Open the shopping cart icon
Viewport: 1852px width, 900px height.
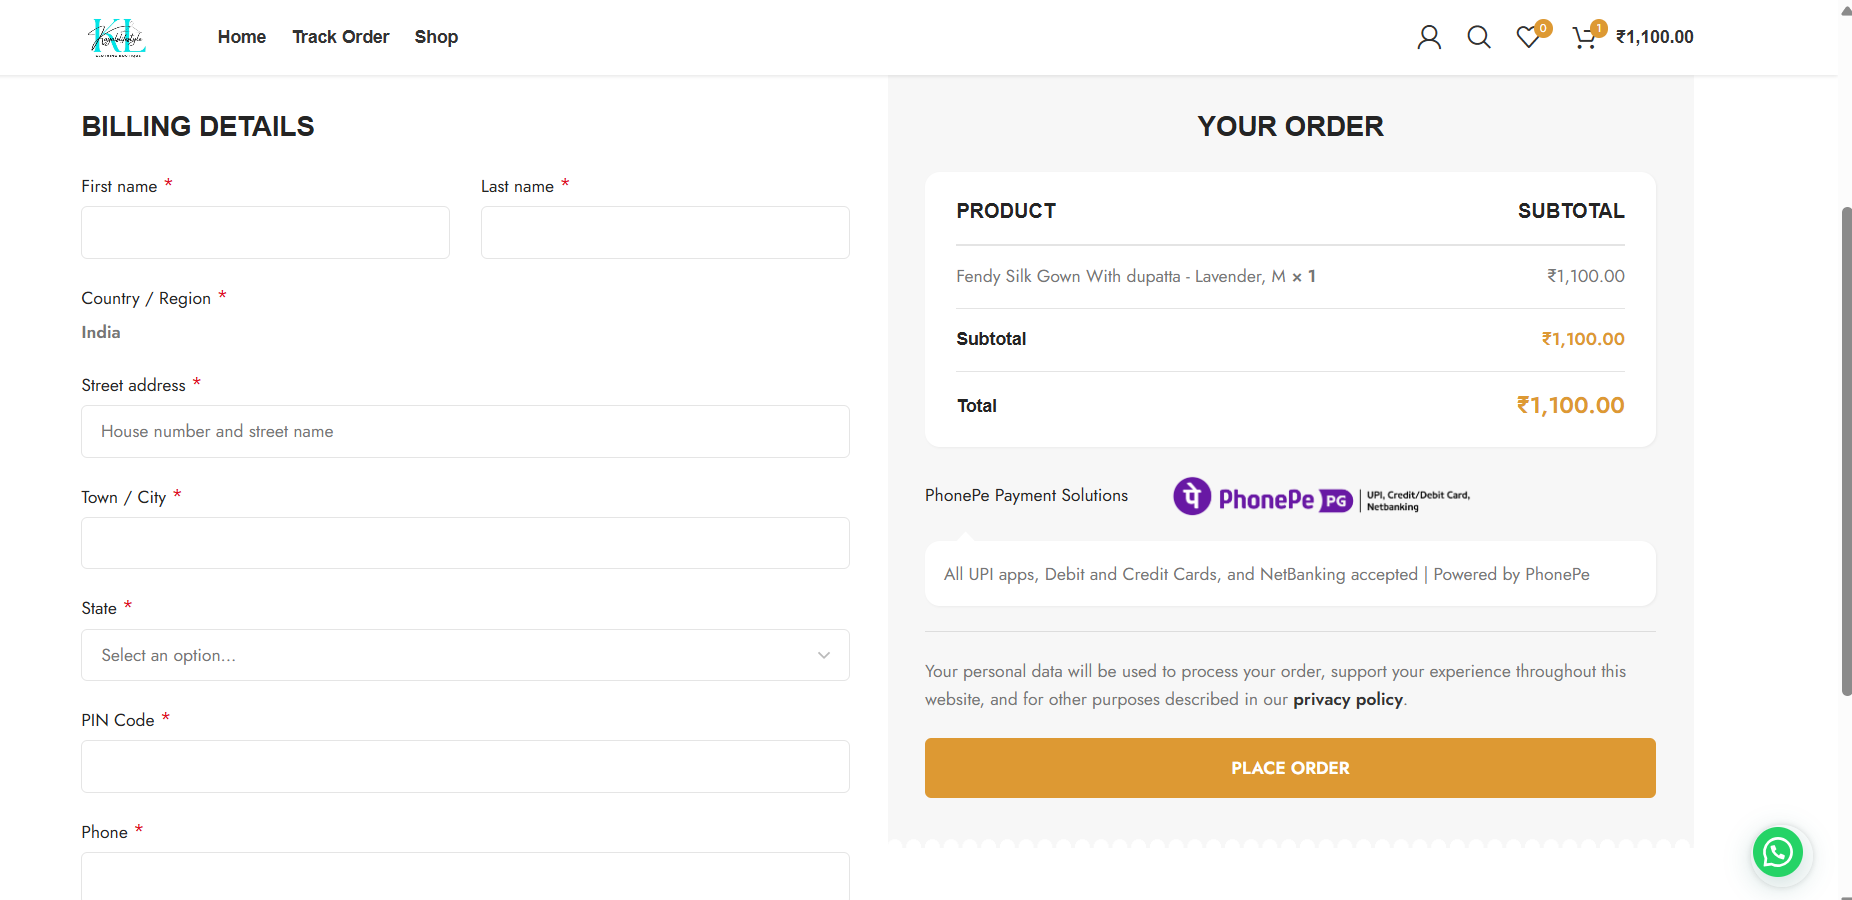[x=1584, y=38]
